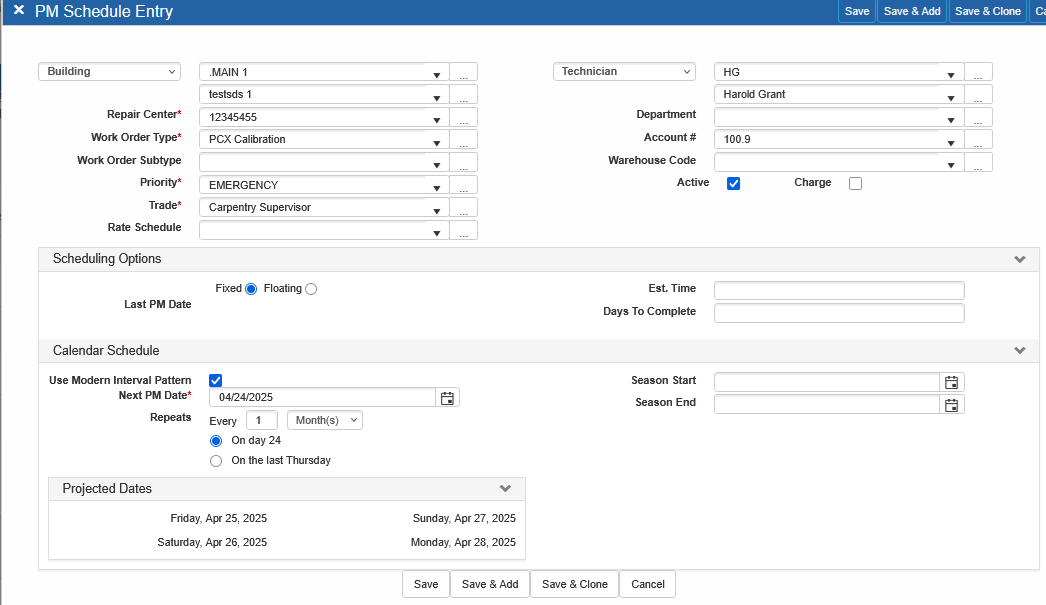1046x605 pixels.
Task: Click the bottom Save & Clone button
Action: click(574, 584)
